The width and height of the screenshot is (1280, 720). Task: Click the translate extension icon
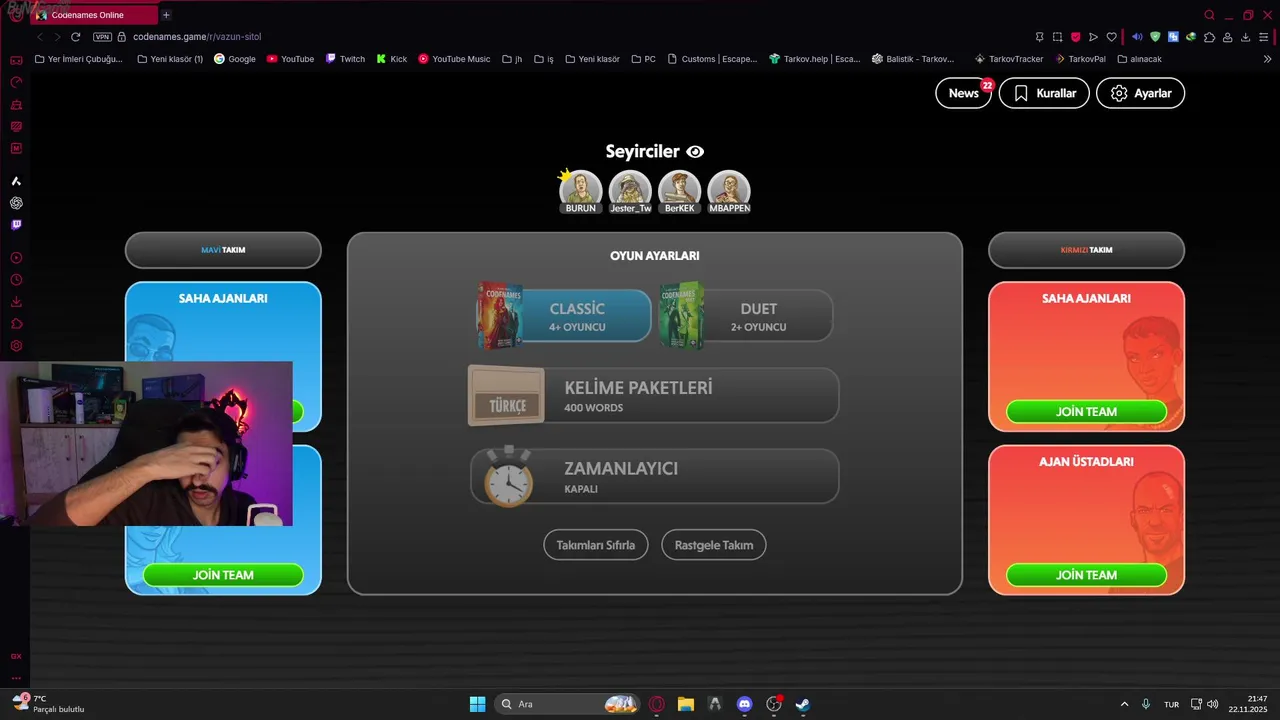[x=1174, y=37]
